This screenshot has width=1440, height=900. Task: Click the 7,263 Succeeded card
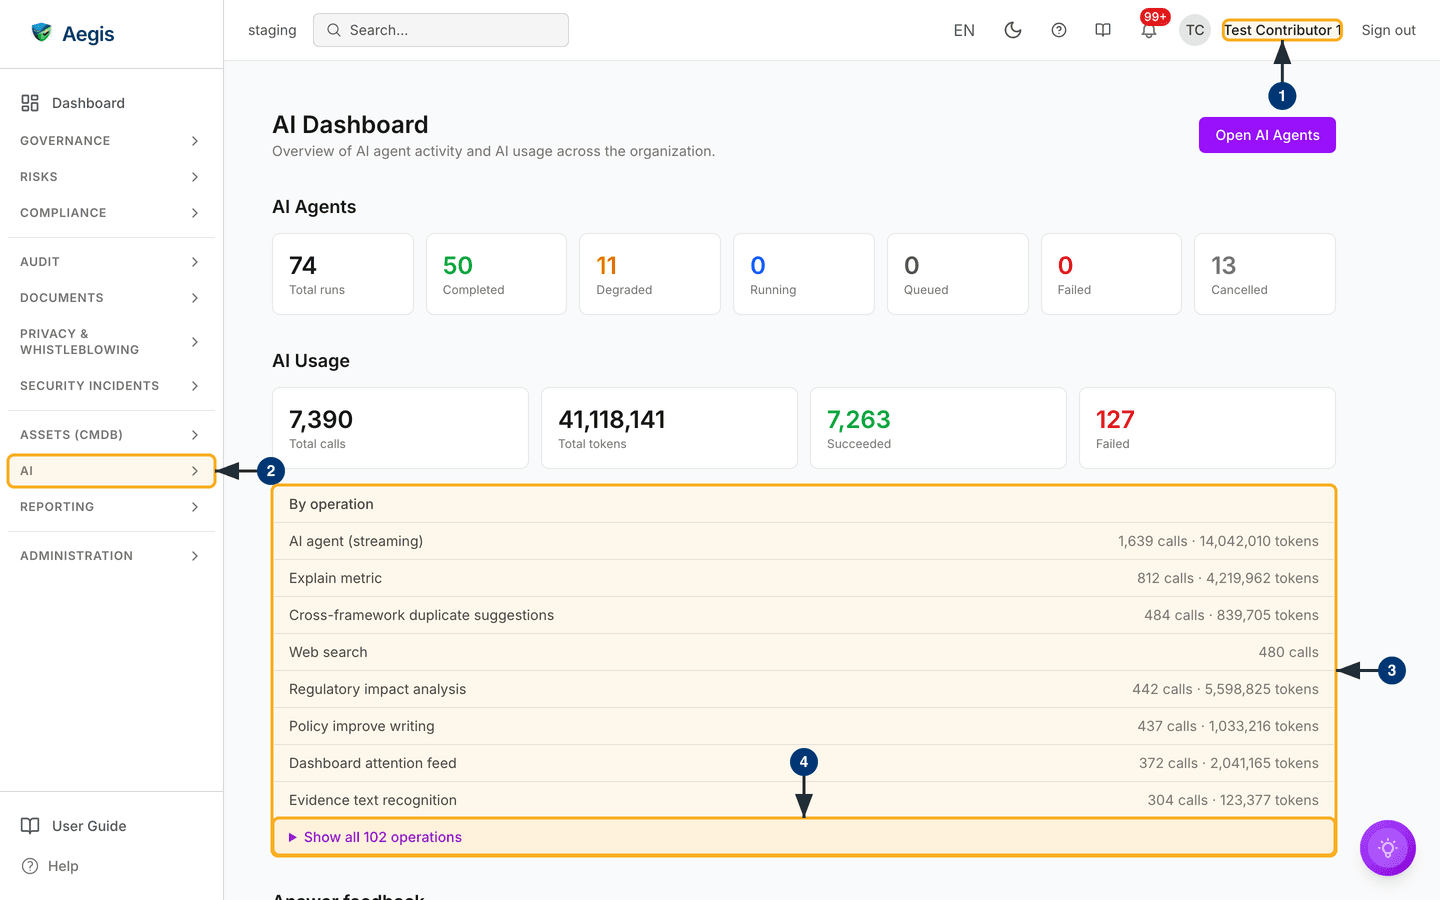coord(938,428)
